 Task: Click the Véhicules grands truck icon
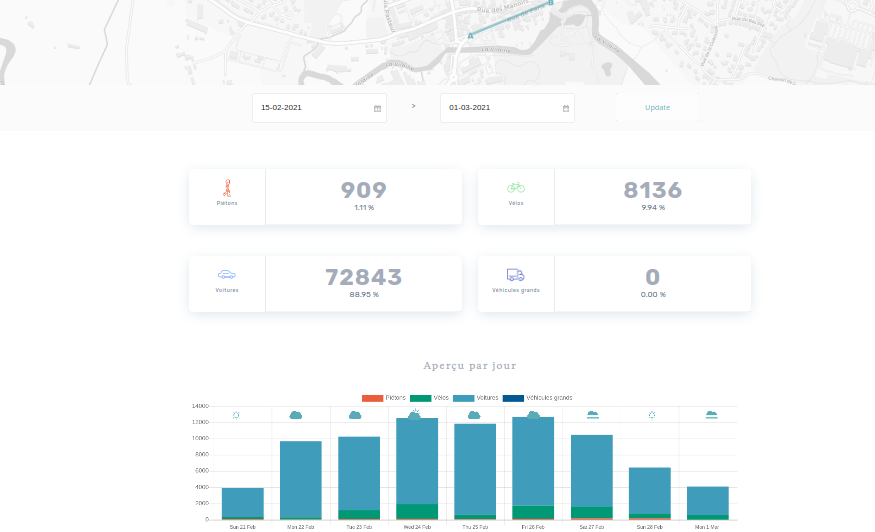515,274
